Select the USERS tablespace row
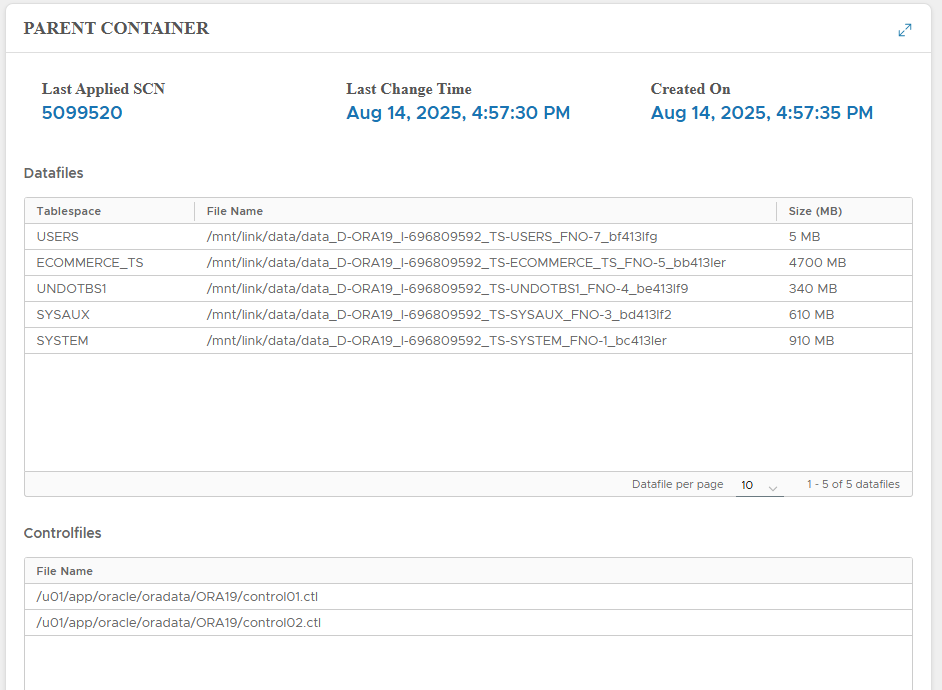 [x=58, y=237]
